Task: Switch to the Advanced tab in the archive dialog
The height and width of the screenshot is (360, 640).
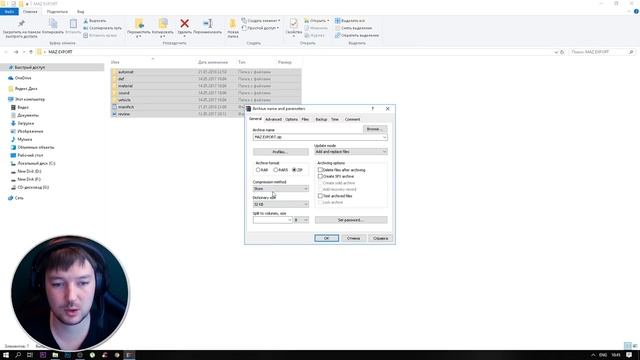Action: tap(273, 119)
